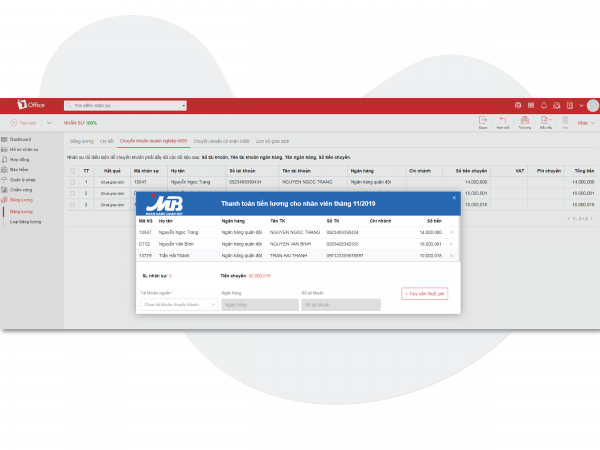
Task: Go to the previous page arrow
Action: (569, 218)
